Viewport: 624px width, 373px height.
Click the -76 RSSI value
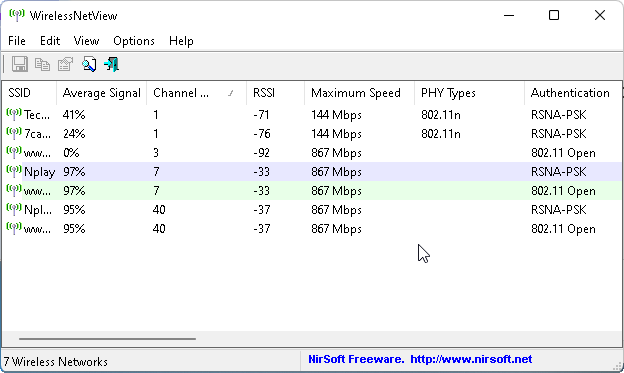pos(261,134)
